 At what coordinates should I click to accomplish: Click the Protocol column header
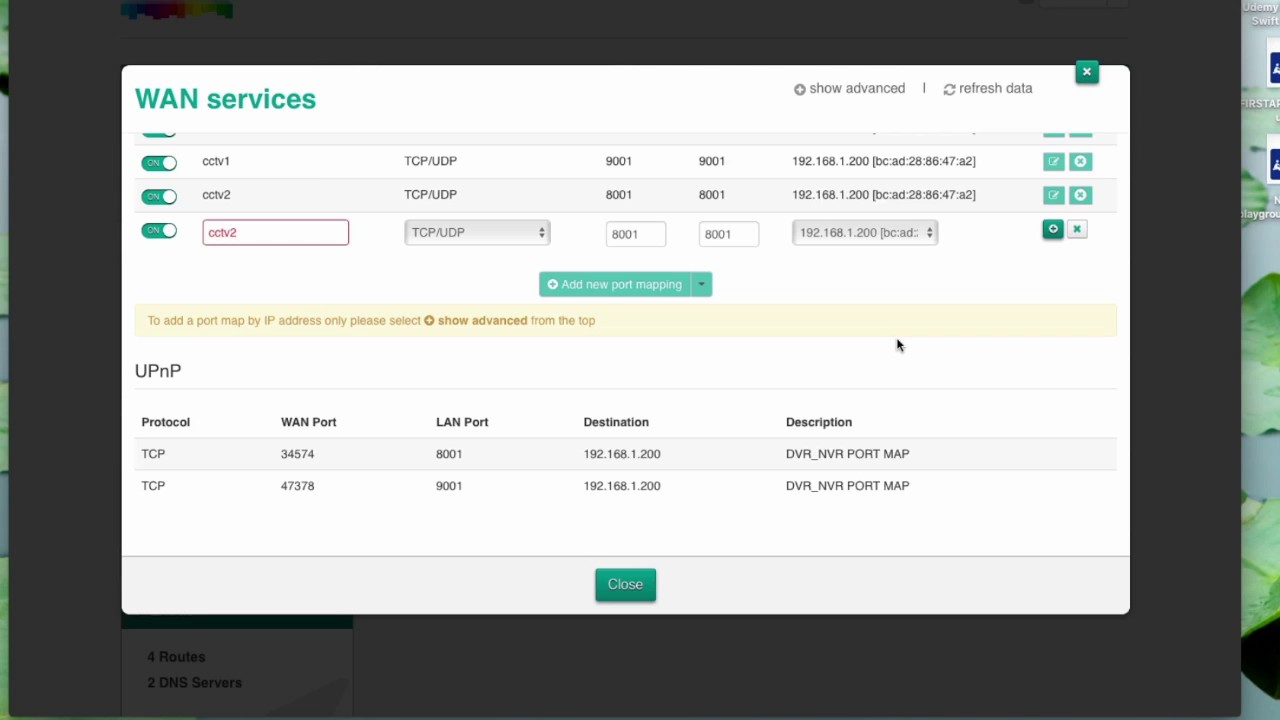(165, 422)
